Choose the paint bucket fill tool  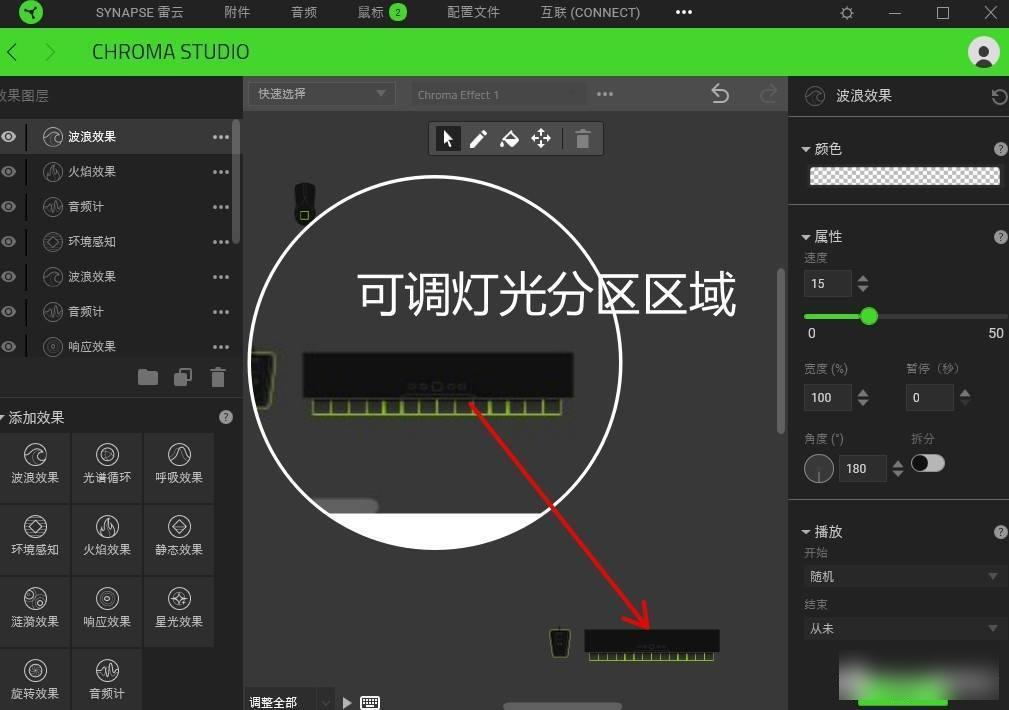509,139
